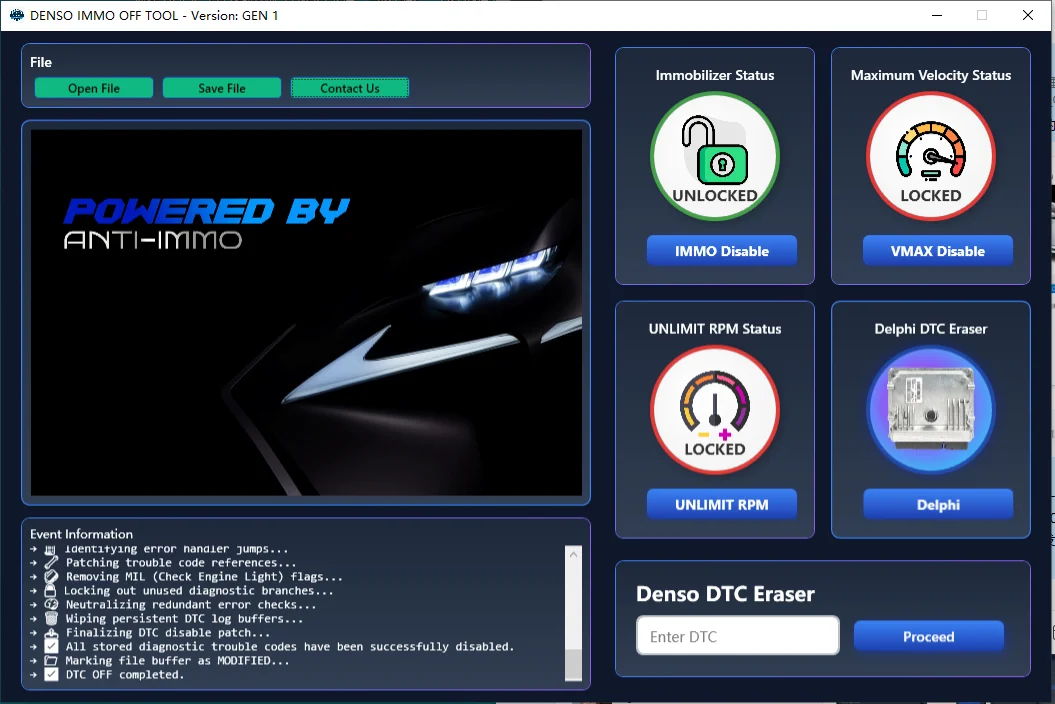Minimize the DENSO IMMO OFF TOOL window
Image resolution: width=1055 pixels, height=704 pixels.
[937, 15]
